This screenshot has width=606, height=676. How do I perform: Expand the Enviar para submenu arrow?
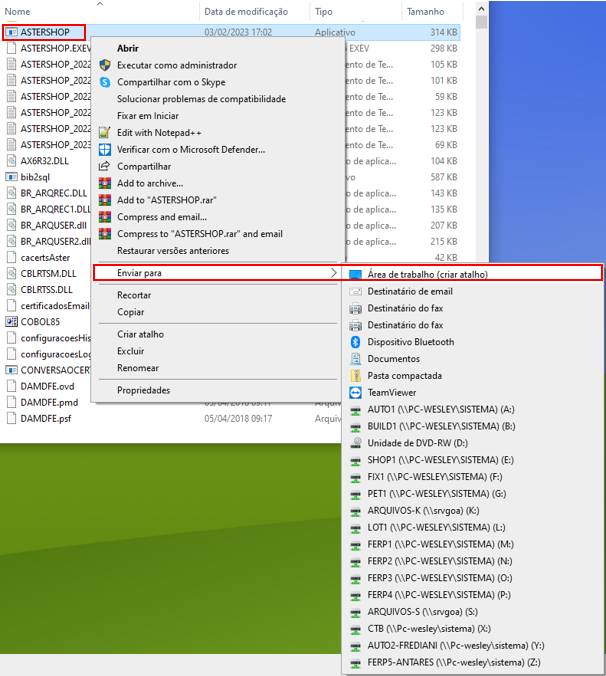(x=333, y=272)
